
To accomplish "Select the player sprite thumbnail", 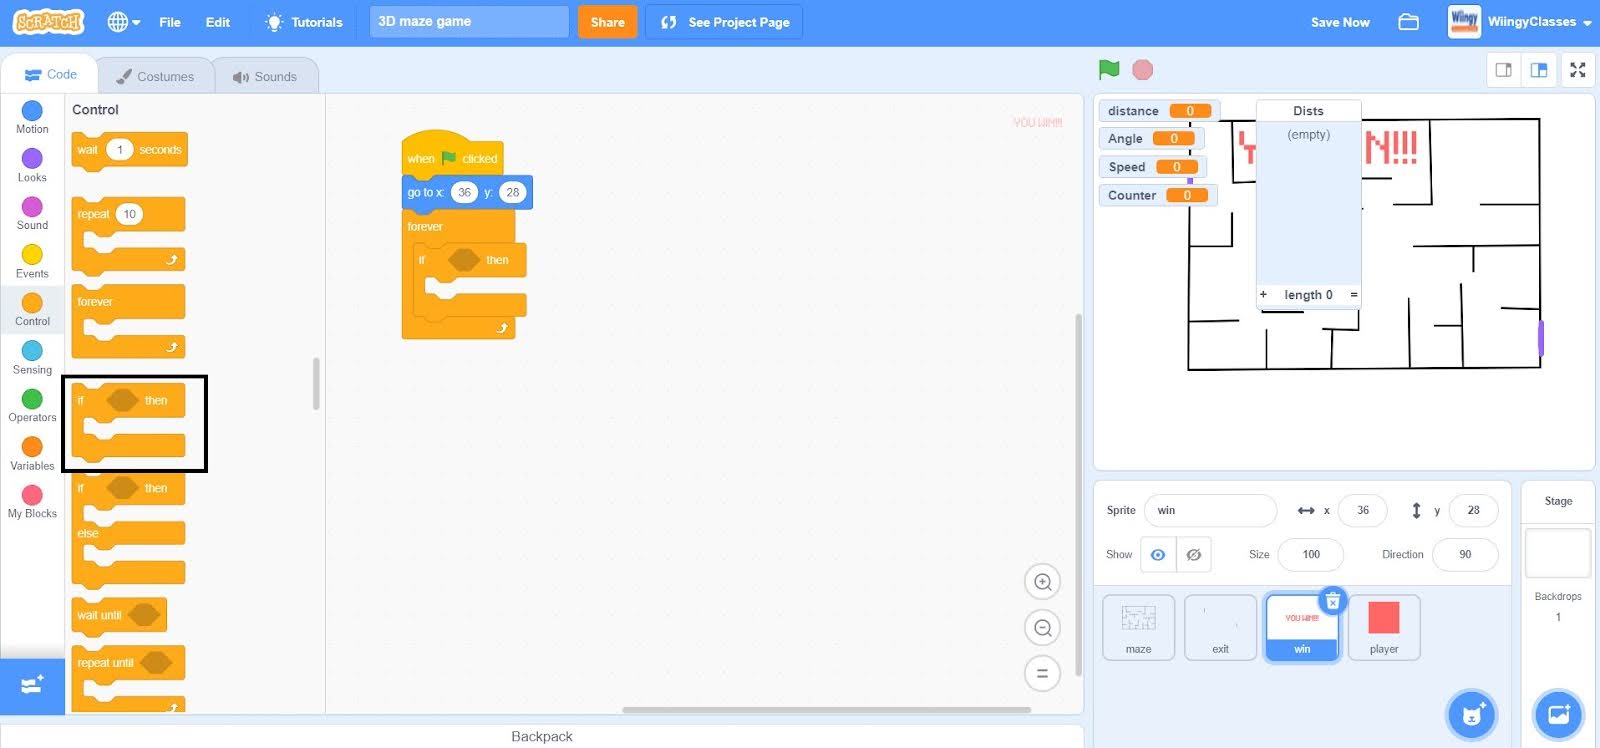I will pos(1384,627).
